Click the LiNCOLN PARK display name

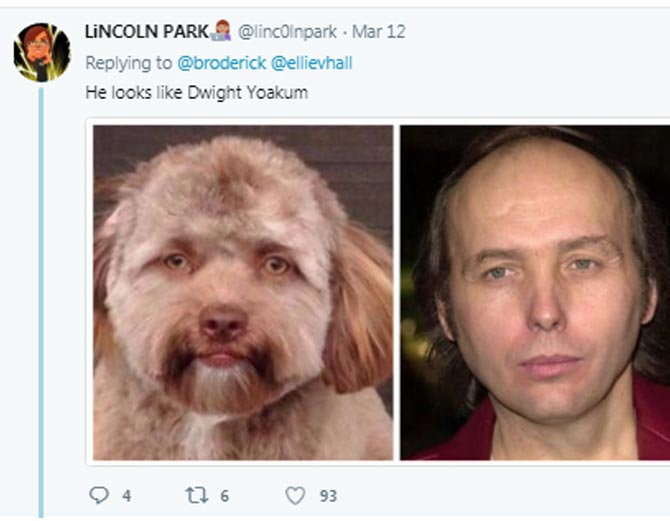click(147, 32)
